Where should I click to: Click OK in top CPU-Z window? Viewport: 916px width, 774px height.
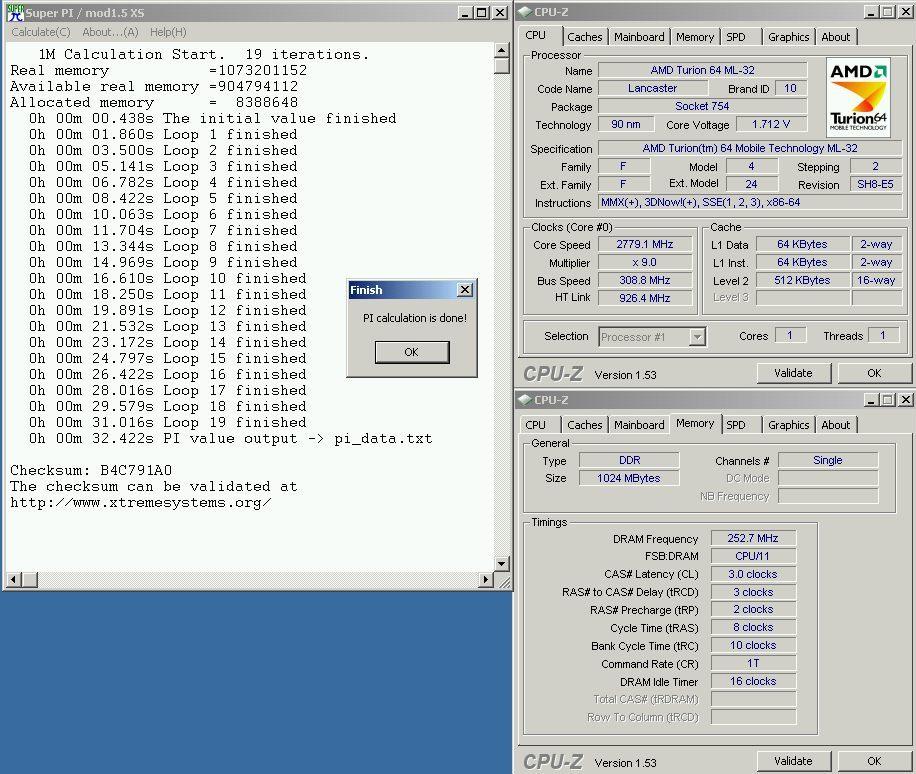coord(874,373)
